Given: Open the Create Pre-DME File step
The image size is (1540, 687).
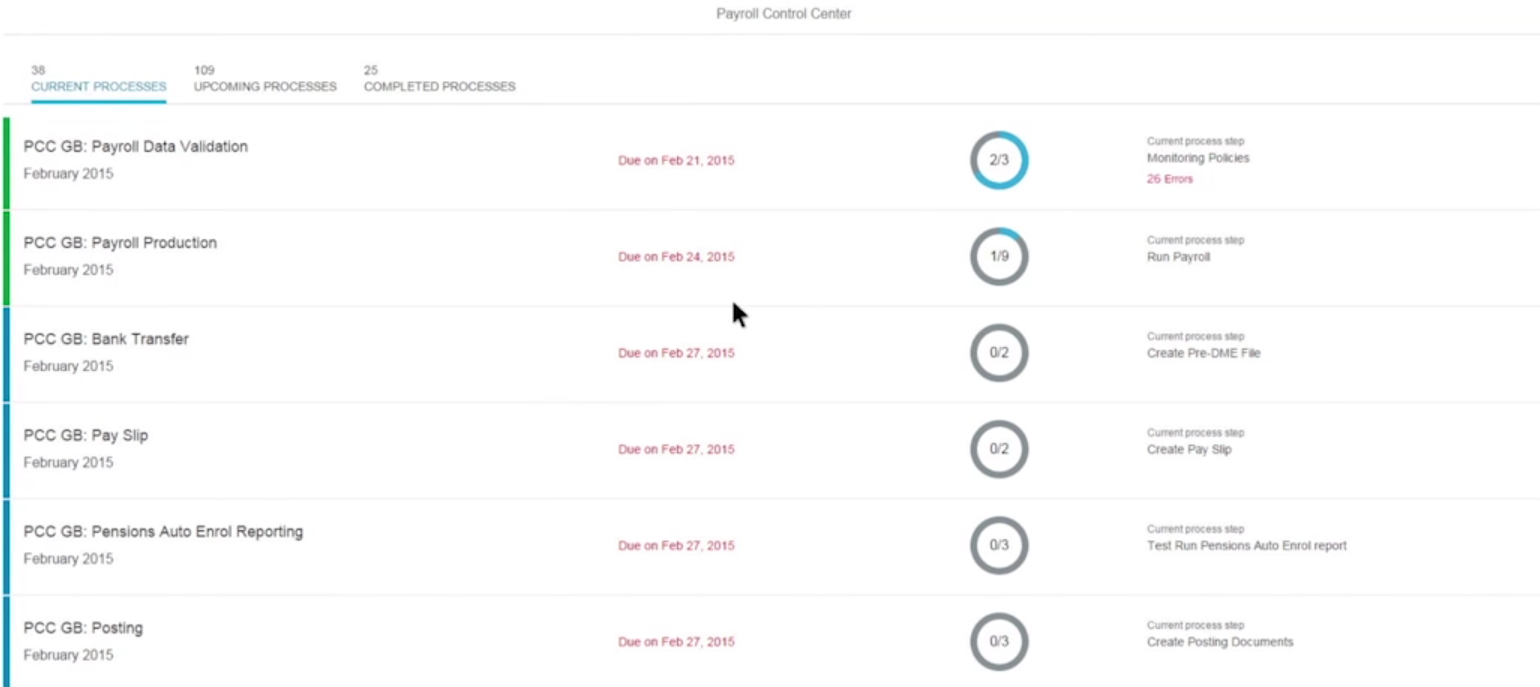Looking at the screenshot, I should (x=1203, y=353).
